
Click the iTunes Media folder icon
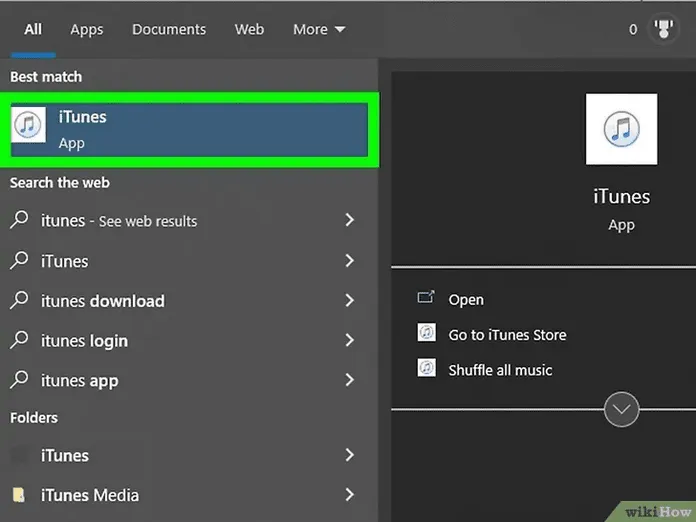(x=19, y=495)
